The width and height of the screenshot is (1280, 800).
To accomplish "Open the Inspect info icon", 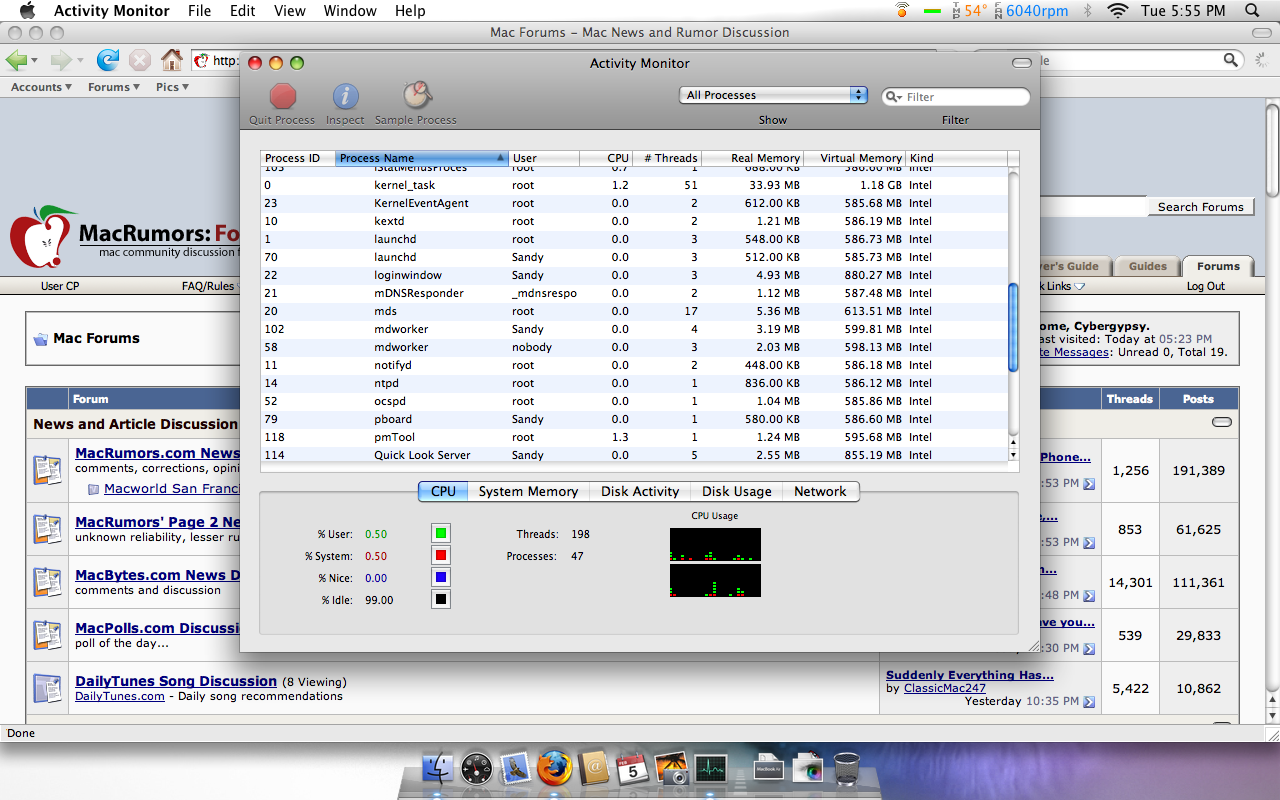I will pyautogui.click(x=345, y=96).
